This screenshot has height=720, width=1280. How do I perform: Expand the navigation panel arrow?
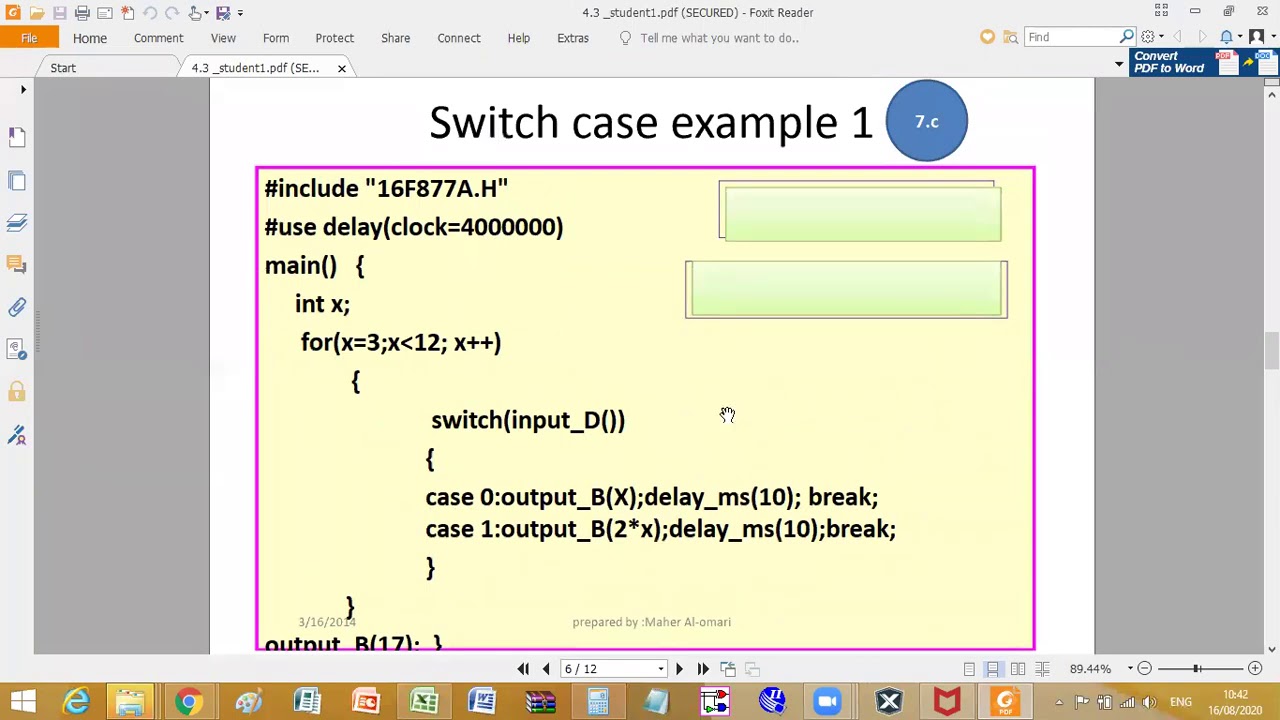coord(23,90)
